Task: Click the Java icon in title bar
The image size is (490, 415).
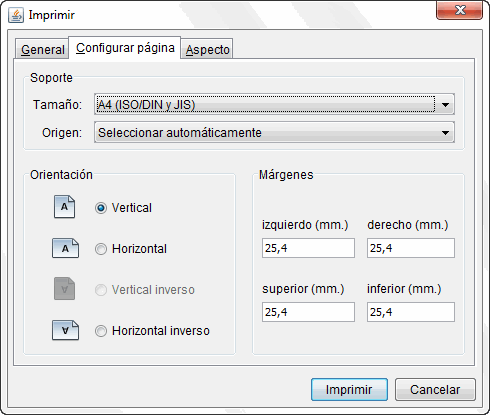Action: (16, 15)
